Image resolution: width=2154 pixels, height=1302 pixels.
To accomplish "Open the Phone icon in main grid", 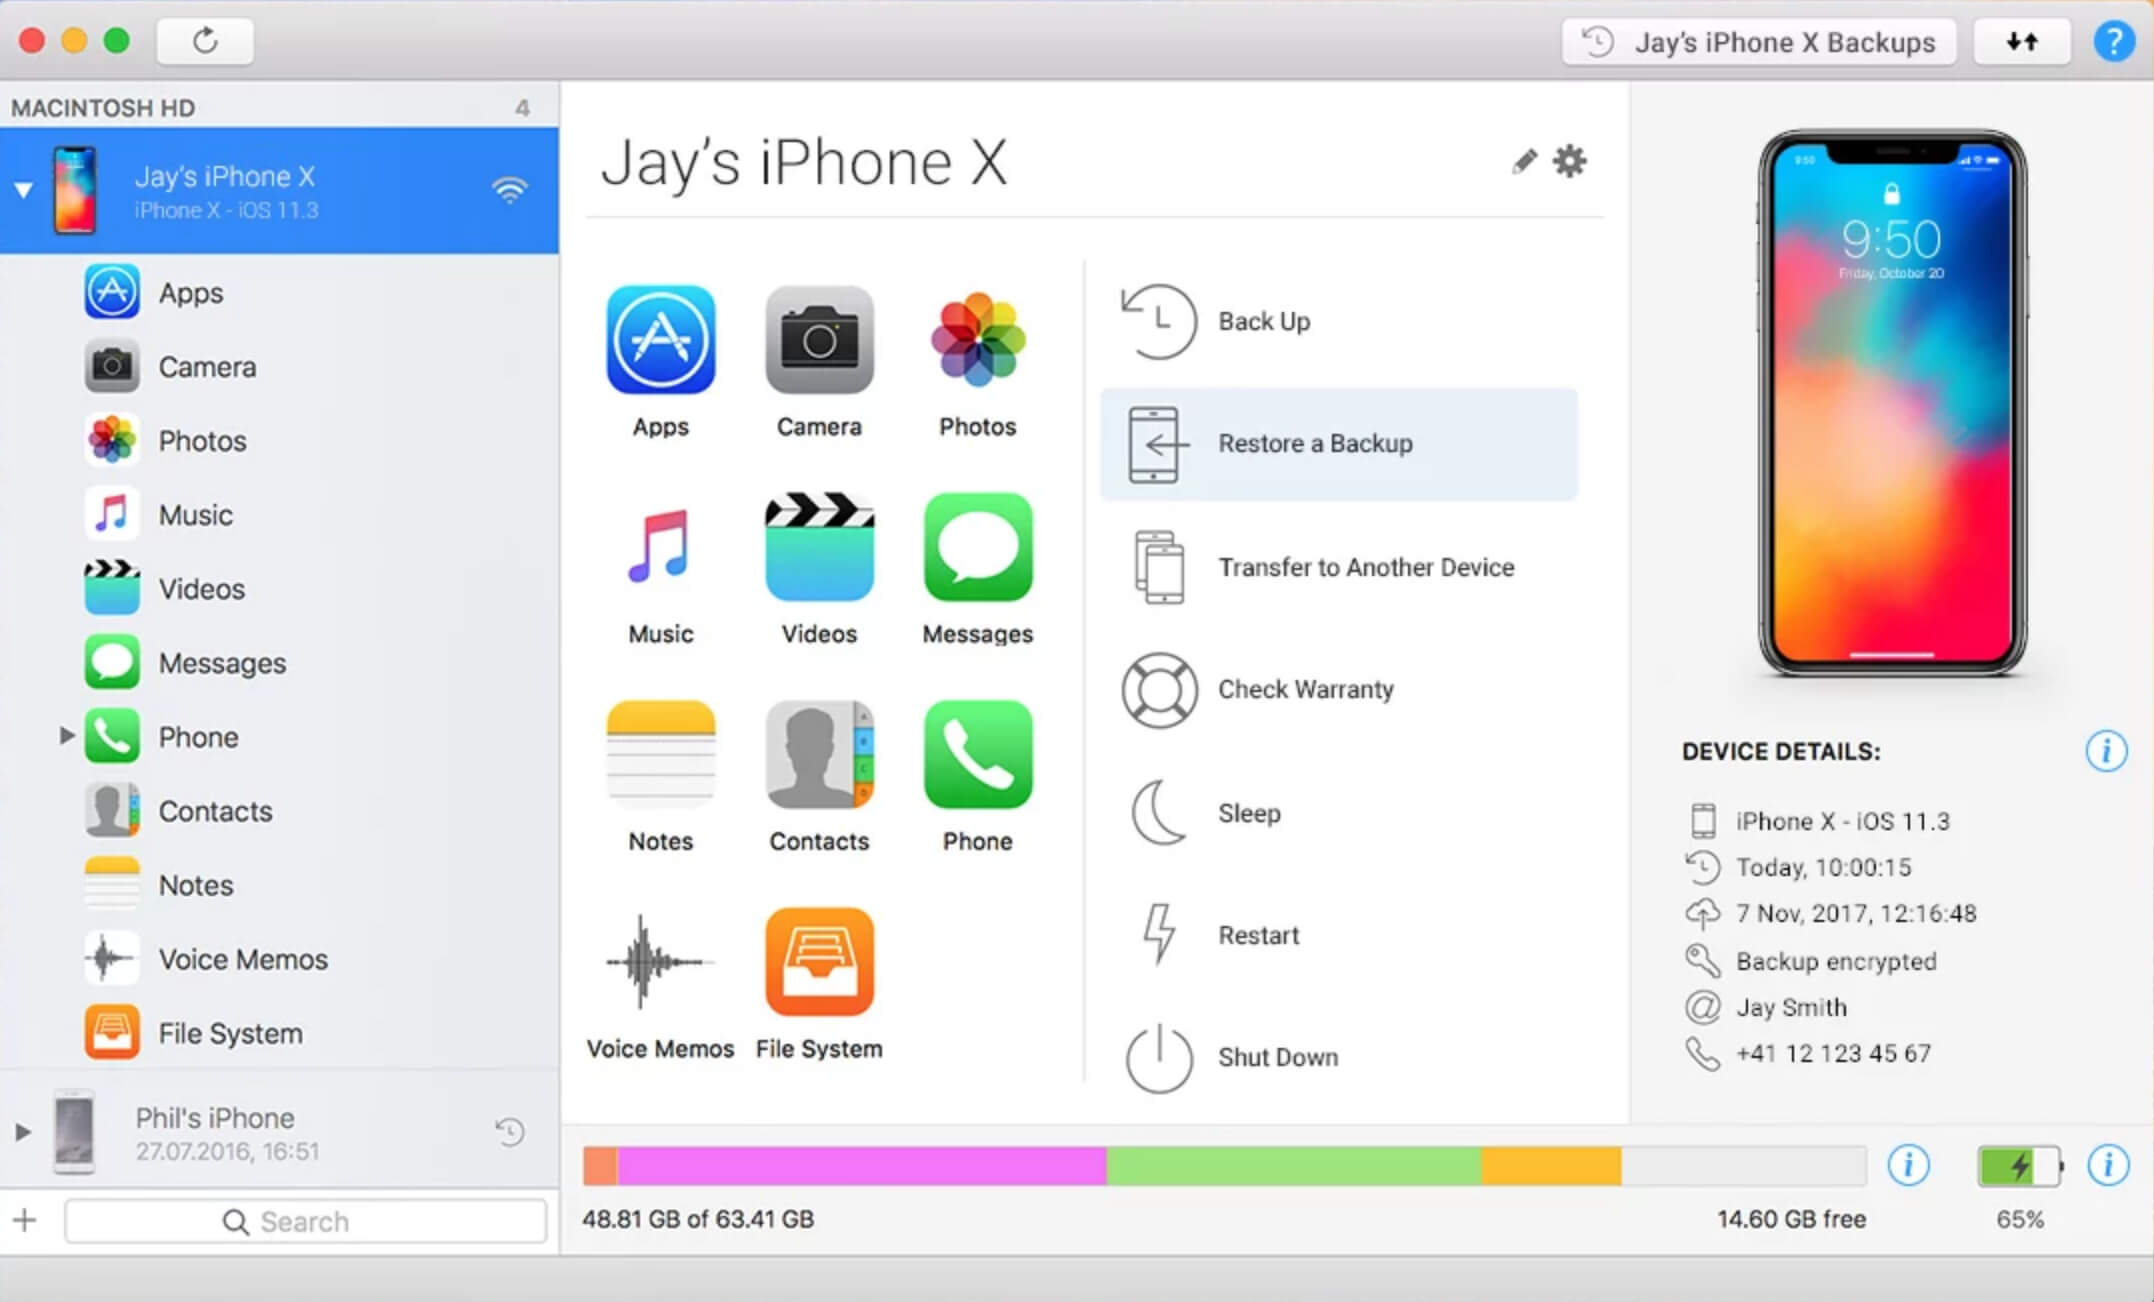I will 977,754.
